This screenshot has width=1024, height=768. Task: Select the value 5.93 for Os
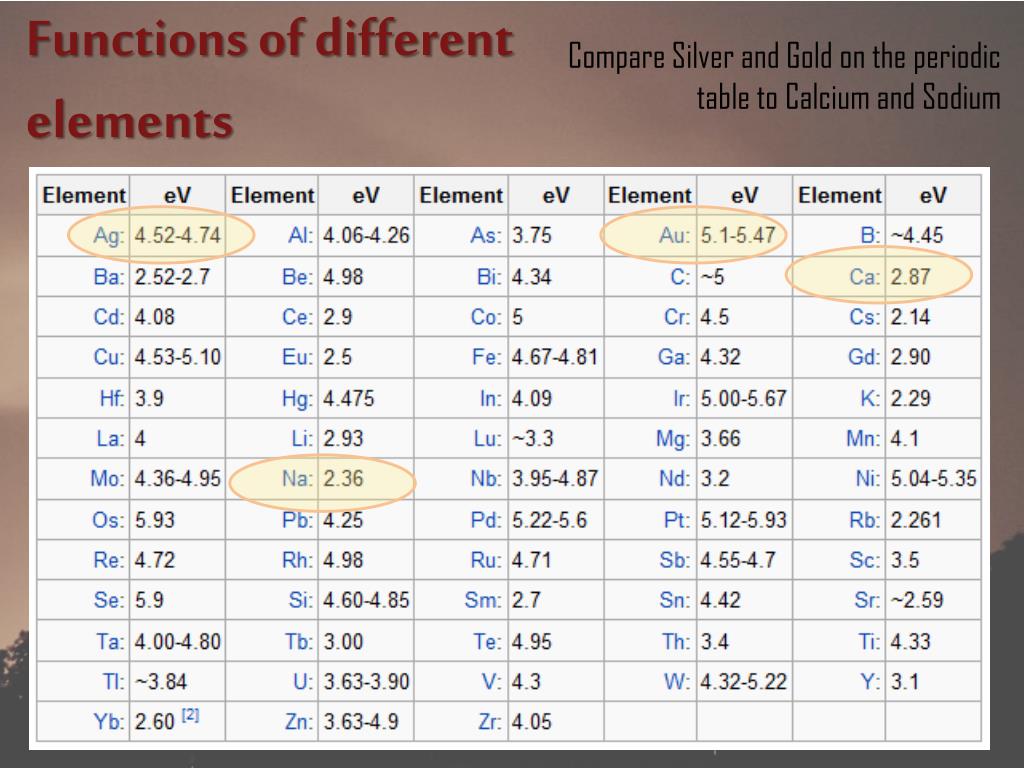pos(155,520)
